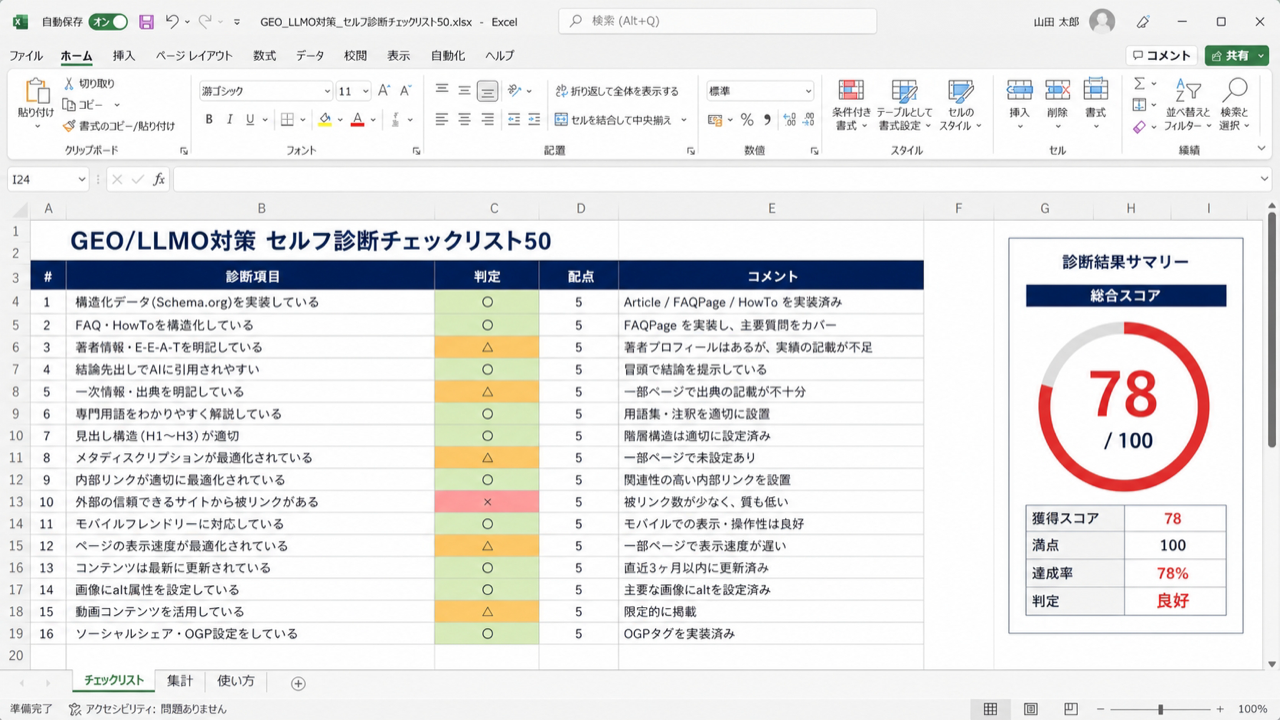The height and width of the screenshot is (720, 1280).
Task: Apply percent style format
Action: (x=746, y=120)
